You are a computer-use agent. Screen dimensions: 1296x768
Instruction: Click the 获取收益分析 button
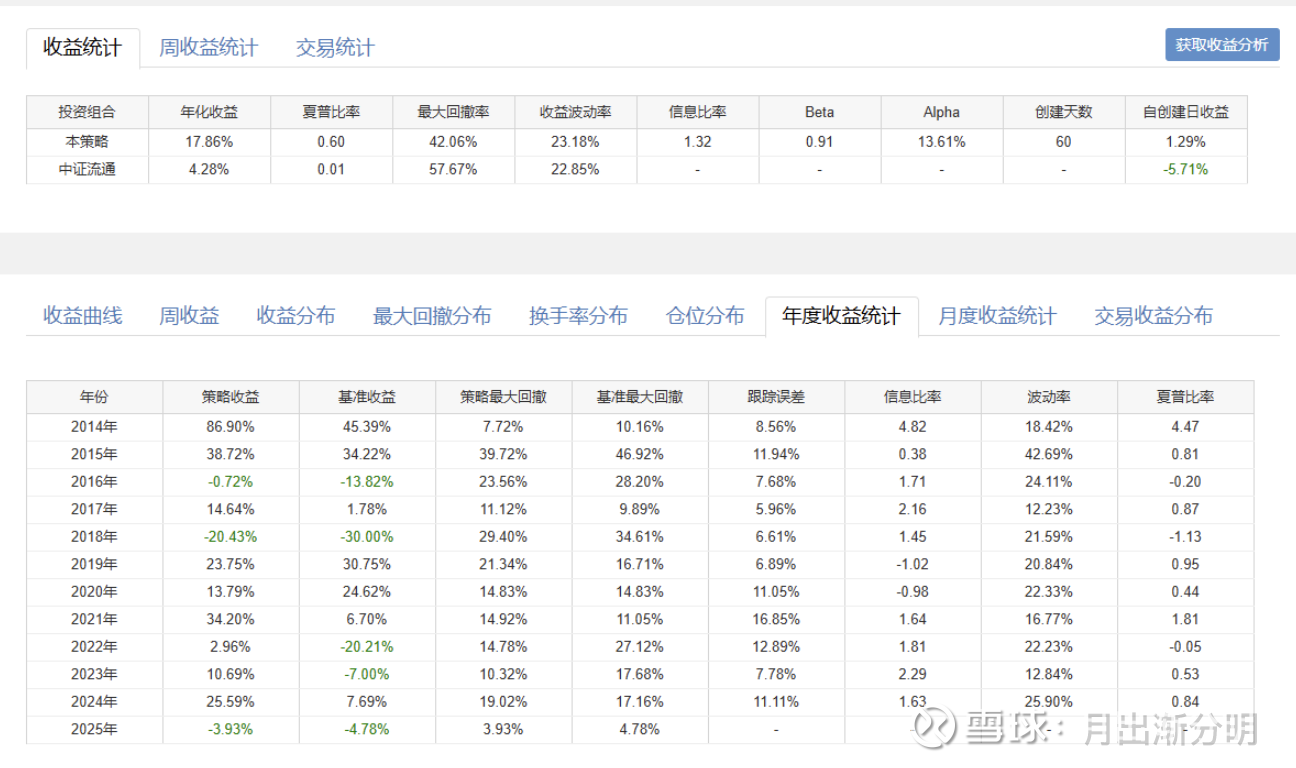point(1222,45)
